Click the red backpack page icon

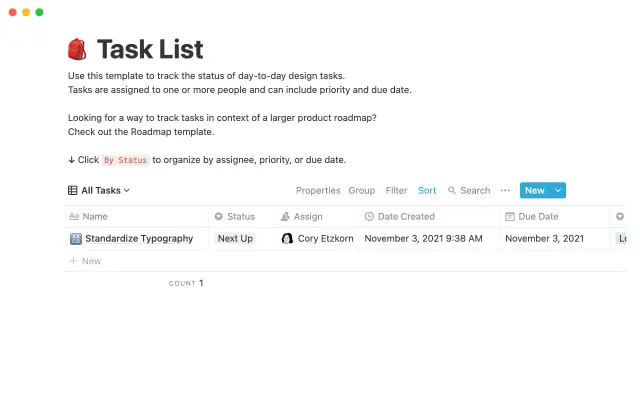pyautogui.click(x=77, y=49)
